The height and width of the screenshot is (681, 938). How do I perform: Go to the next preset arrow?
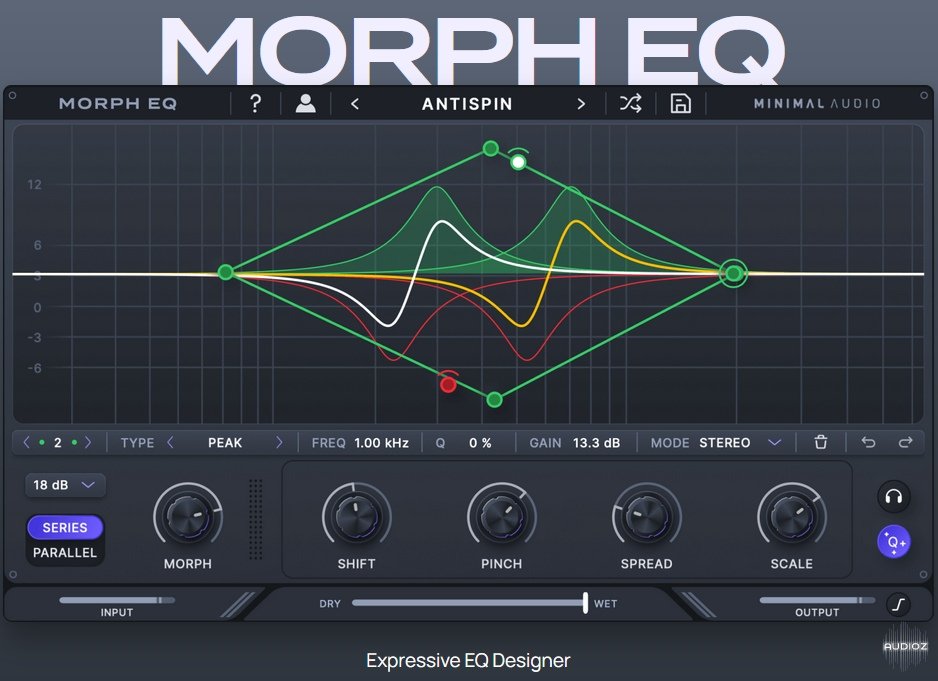[x=581, y=104]
